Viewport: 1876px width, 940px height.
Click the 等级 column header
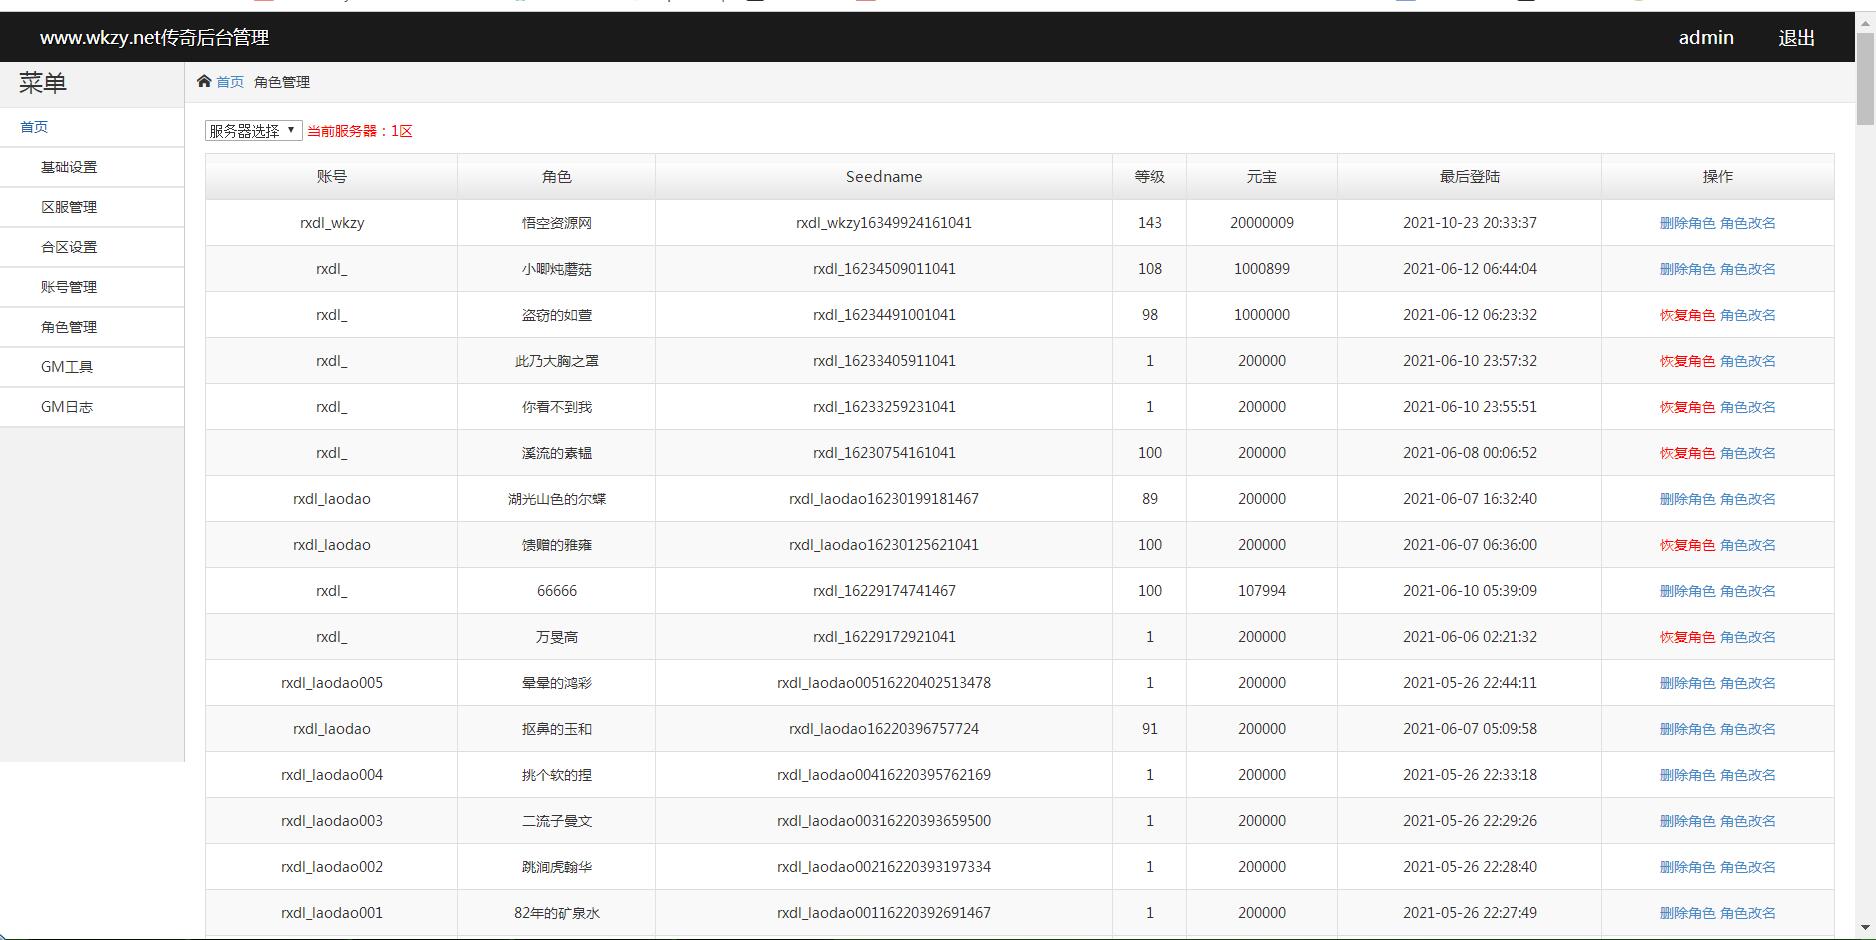tap(1149, 177)
